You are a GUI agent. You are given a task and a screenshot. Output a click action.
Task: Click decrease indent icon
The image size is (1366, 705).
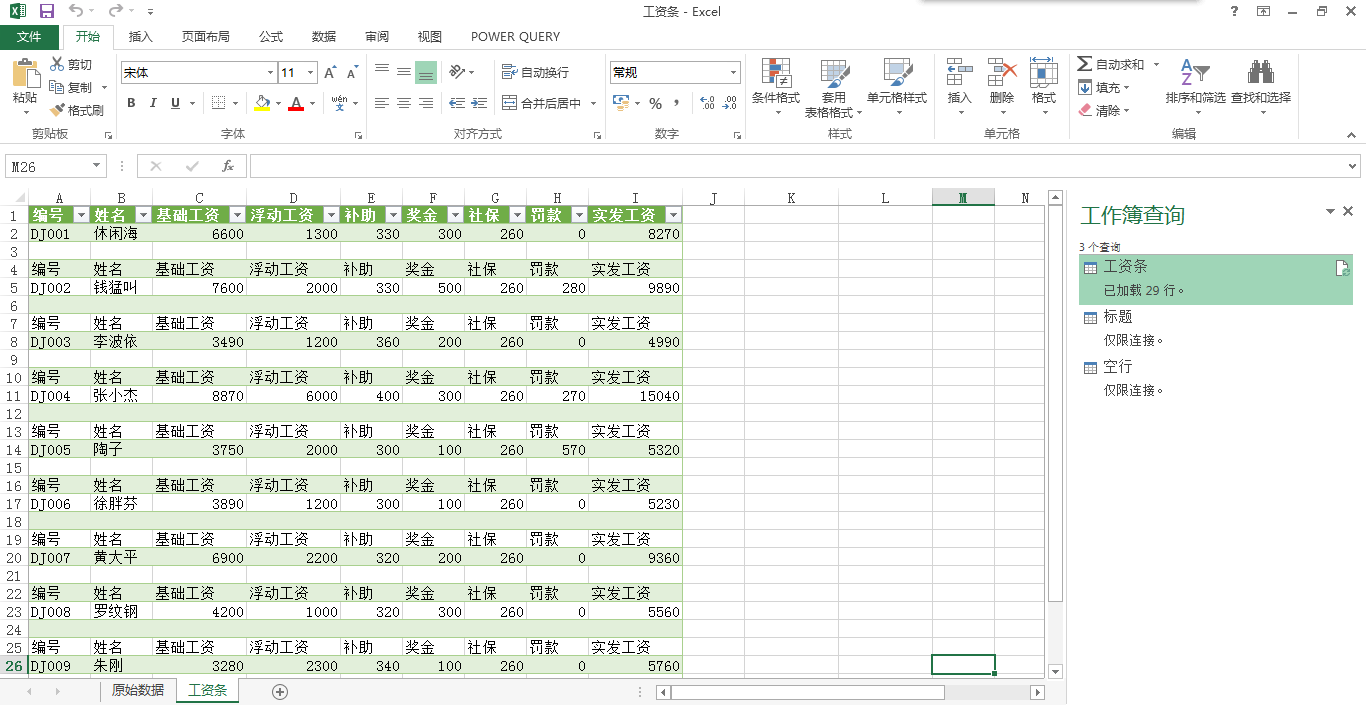[x=457, y=103]
